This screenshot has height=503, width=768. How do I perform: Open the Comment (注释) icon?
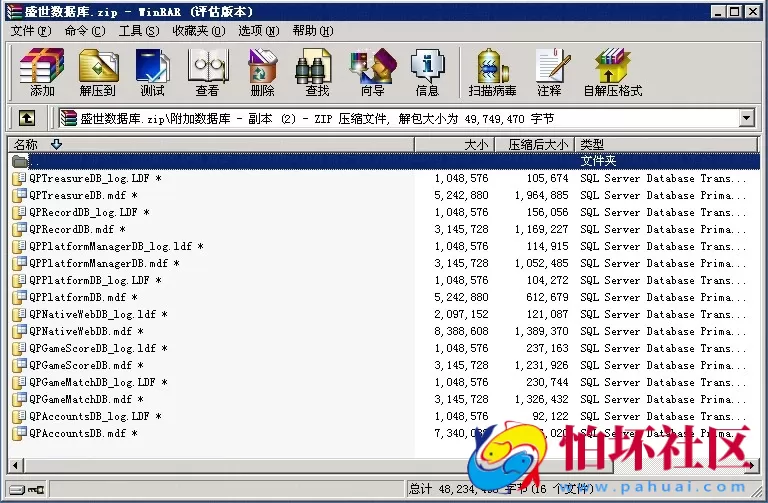551,72
